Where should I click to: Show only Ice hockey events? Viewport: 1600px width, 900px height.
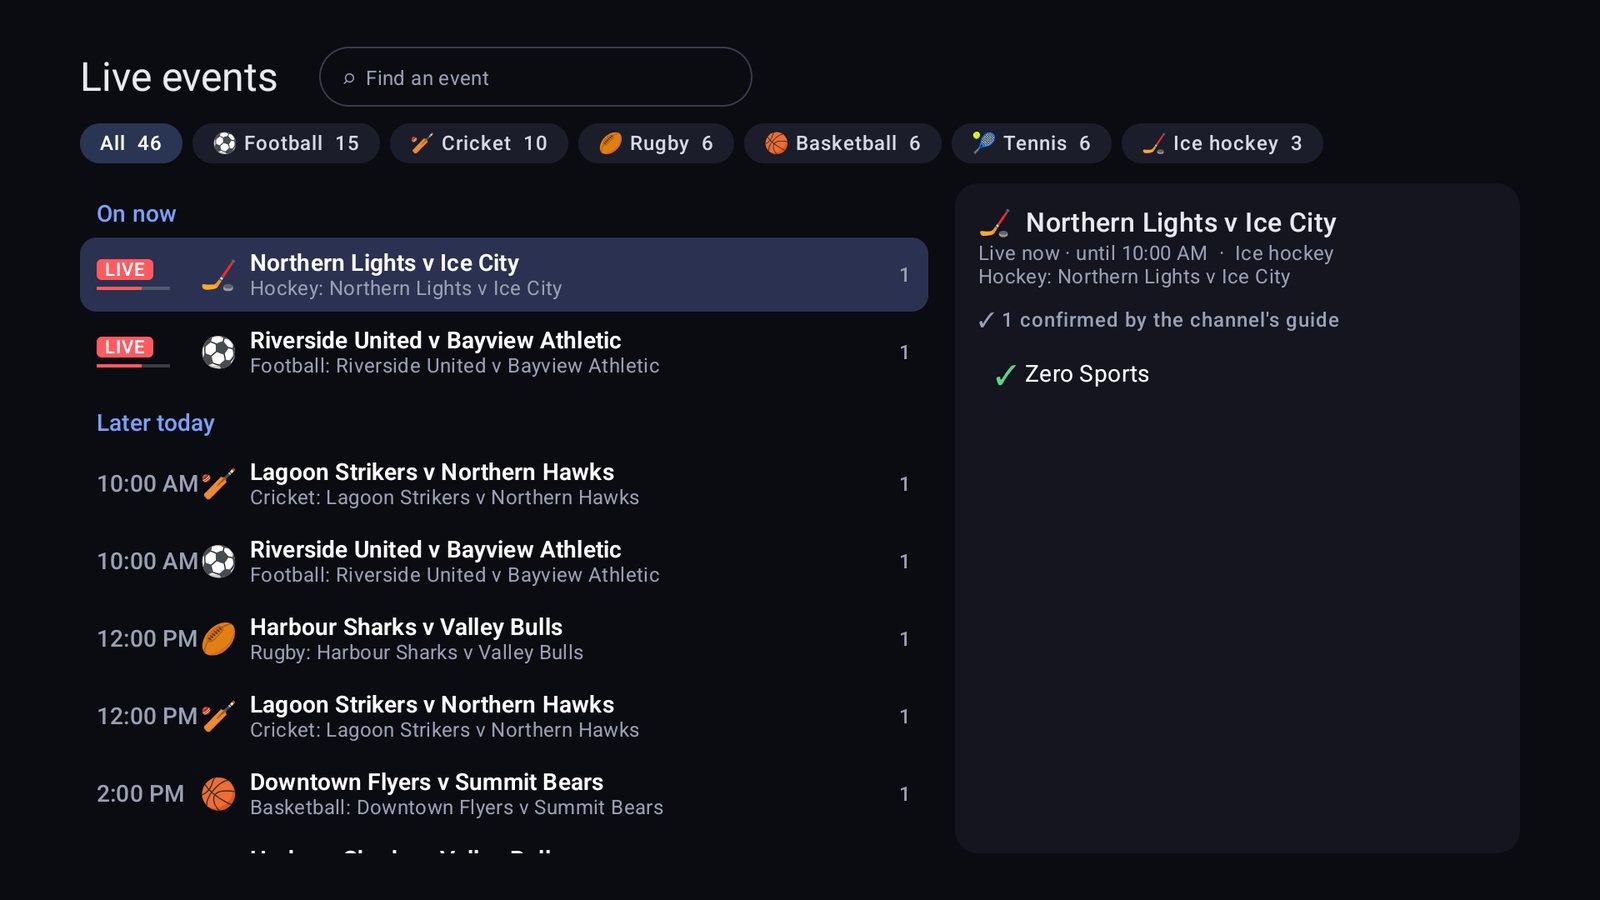[1222, 143]
